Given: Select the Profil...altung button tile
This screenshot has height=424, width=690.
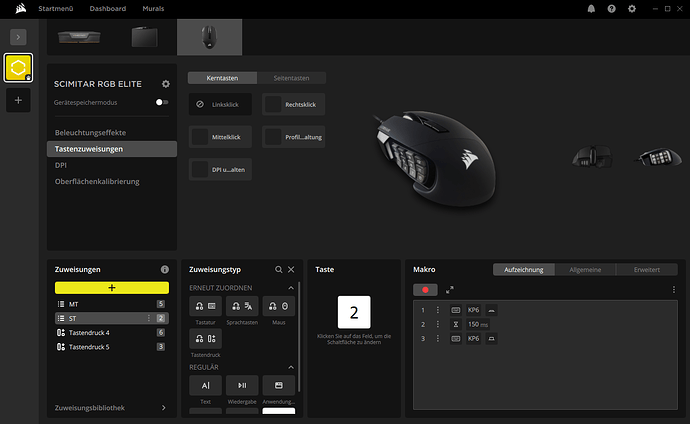Looking at the screenshot, I should 294,137.
